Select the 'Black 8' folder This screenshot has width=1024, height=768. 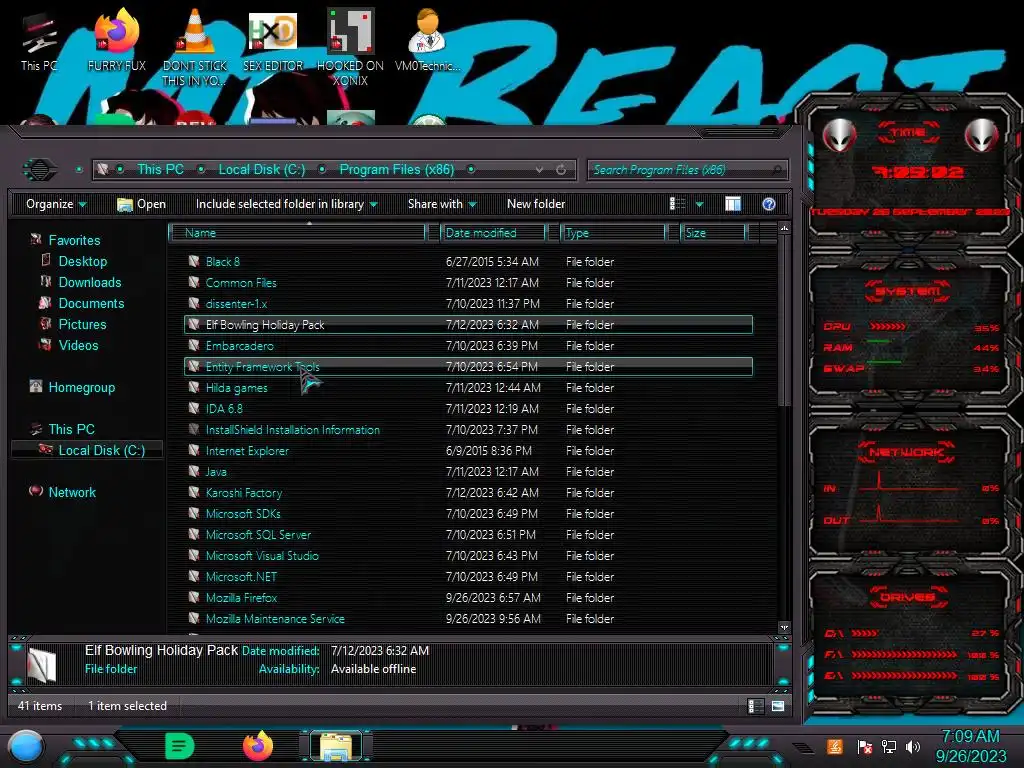tap(468, 261)
